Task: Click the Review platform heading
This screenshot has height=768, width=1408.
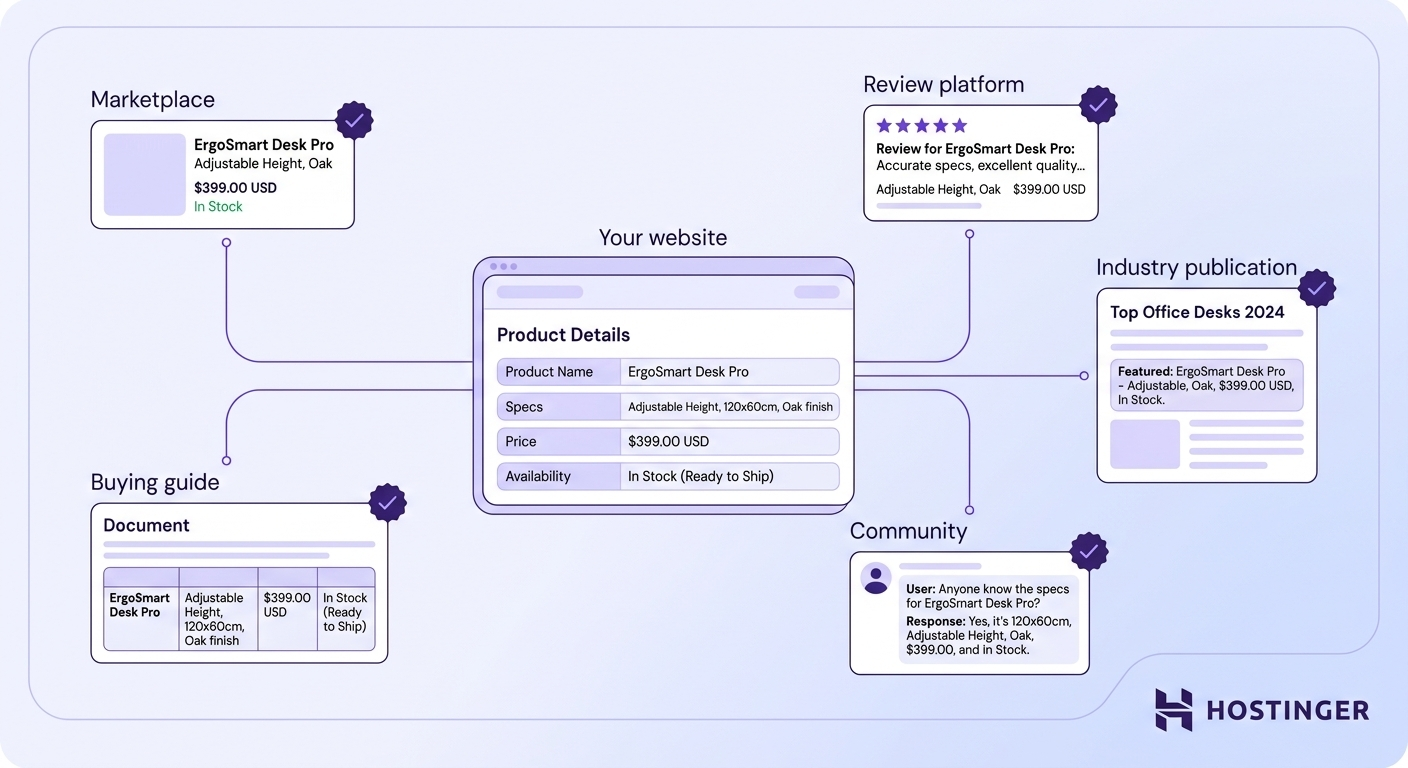Action: [944, 85]
